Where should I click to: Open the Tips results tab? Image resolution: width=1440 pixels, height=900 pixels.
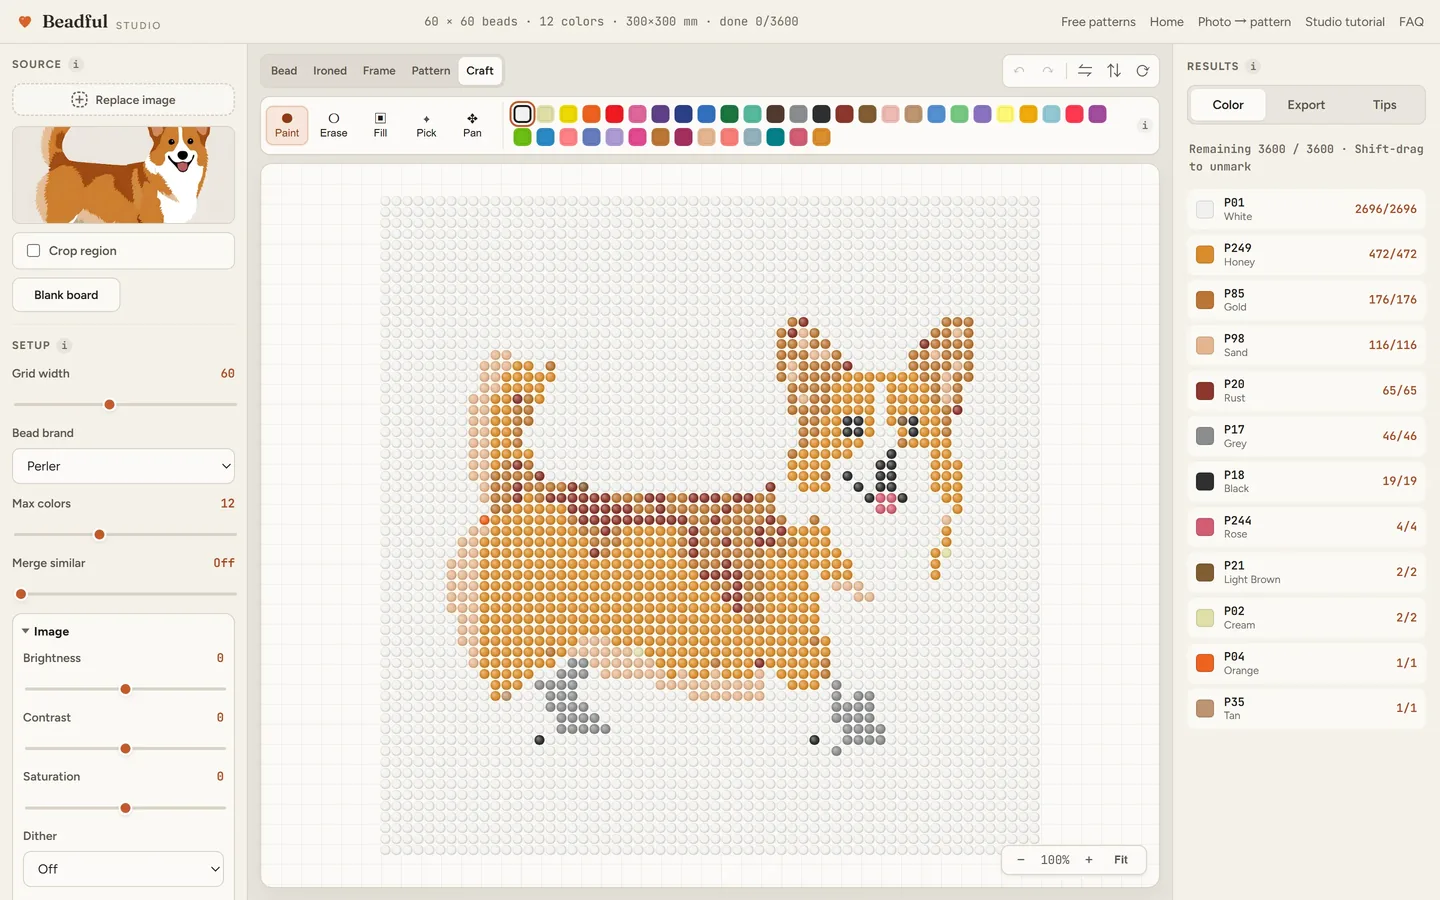pos(1384,105)
